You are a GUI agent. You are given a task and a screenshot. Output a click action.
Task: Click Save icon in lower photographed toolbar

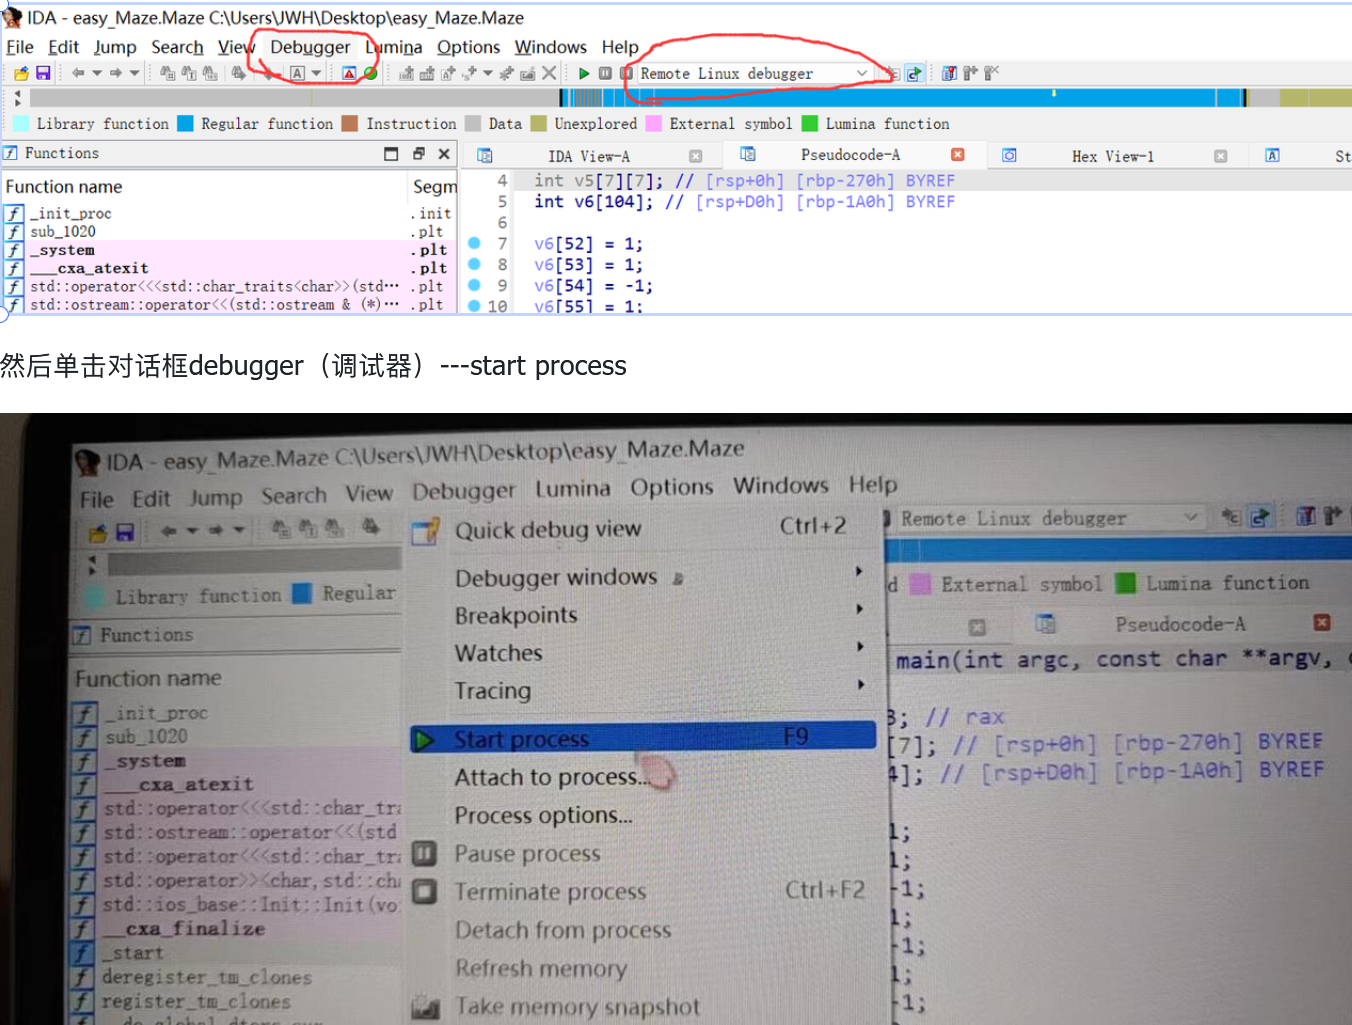(125, 532)
